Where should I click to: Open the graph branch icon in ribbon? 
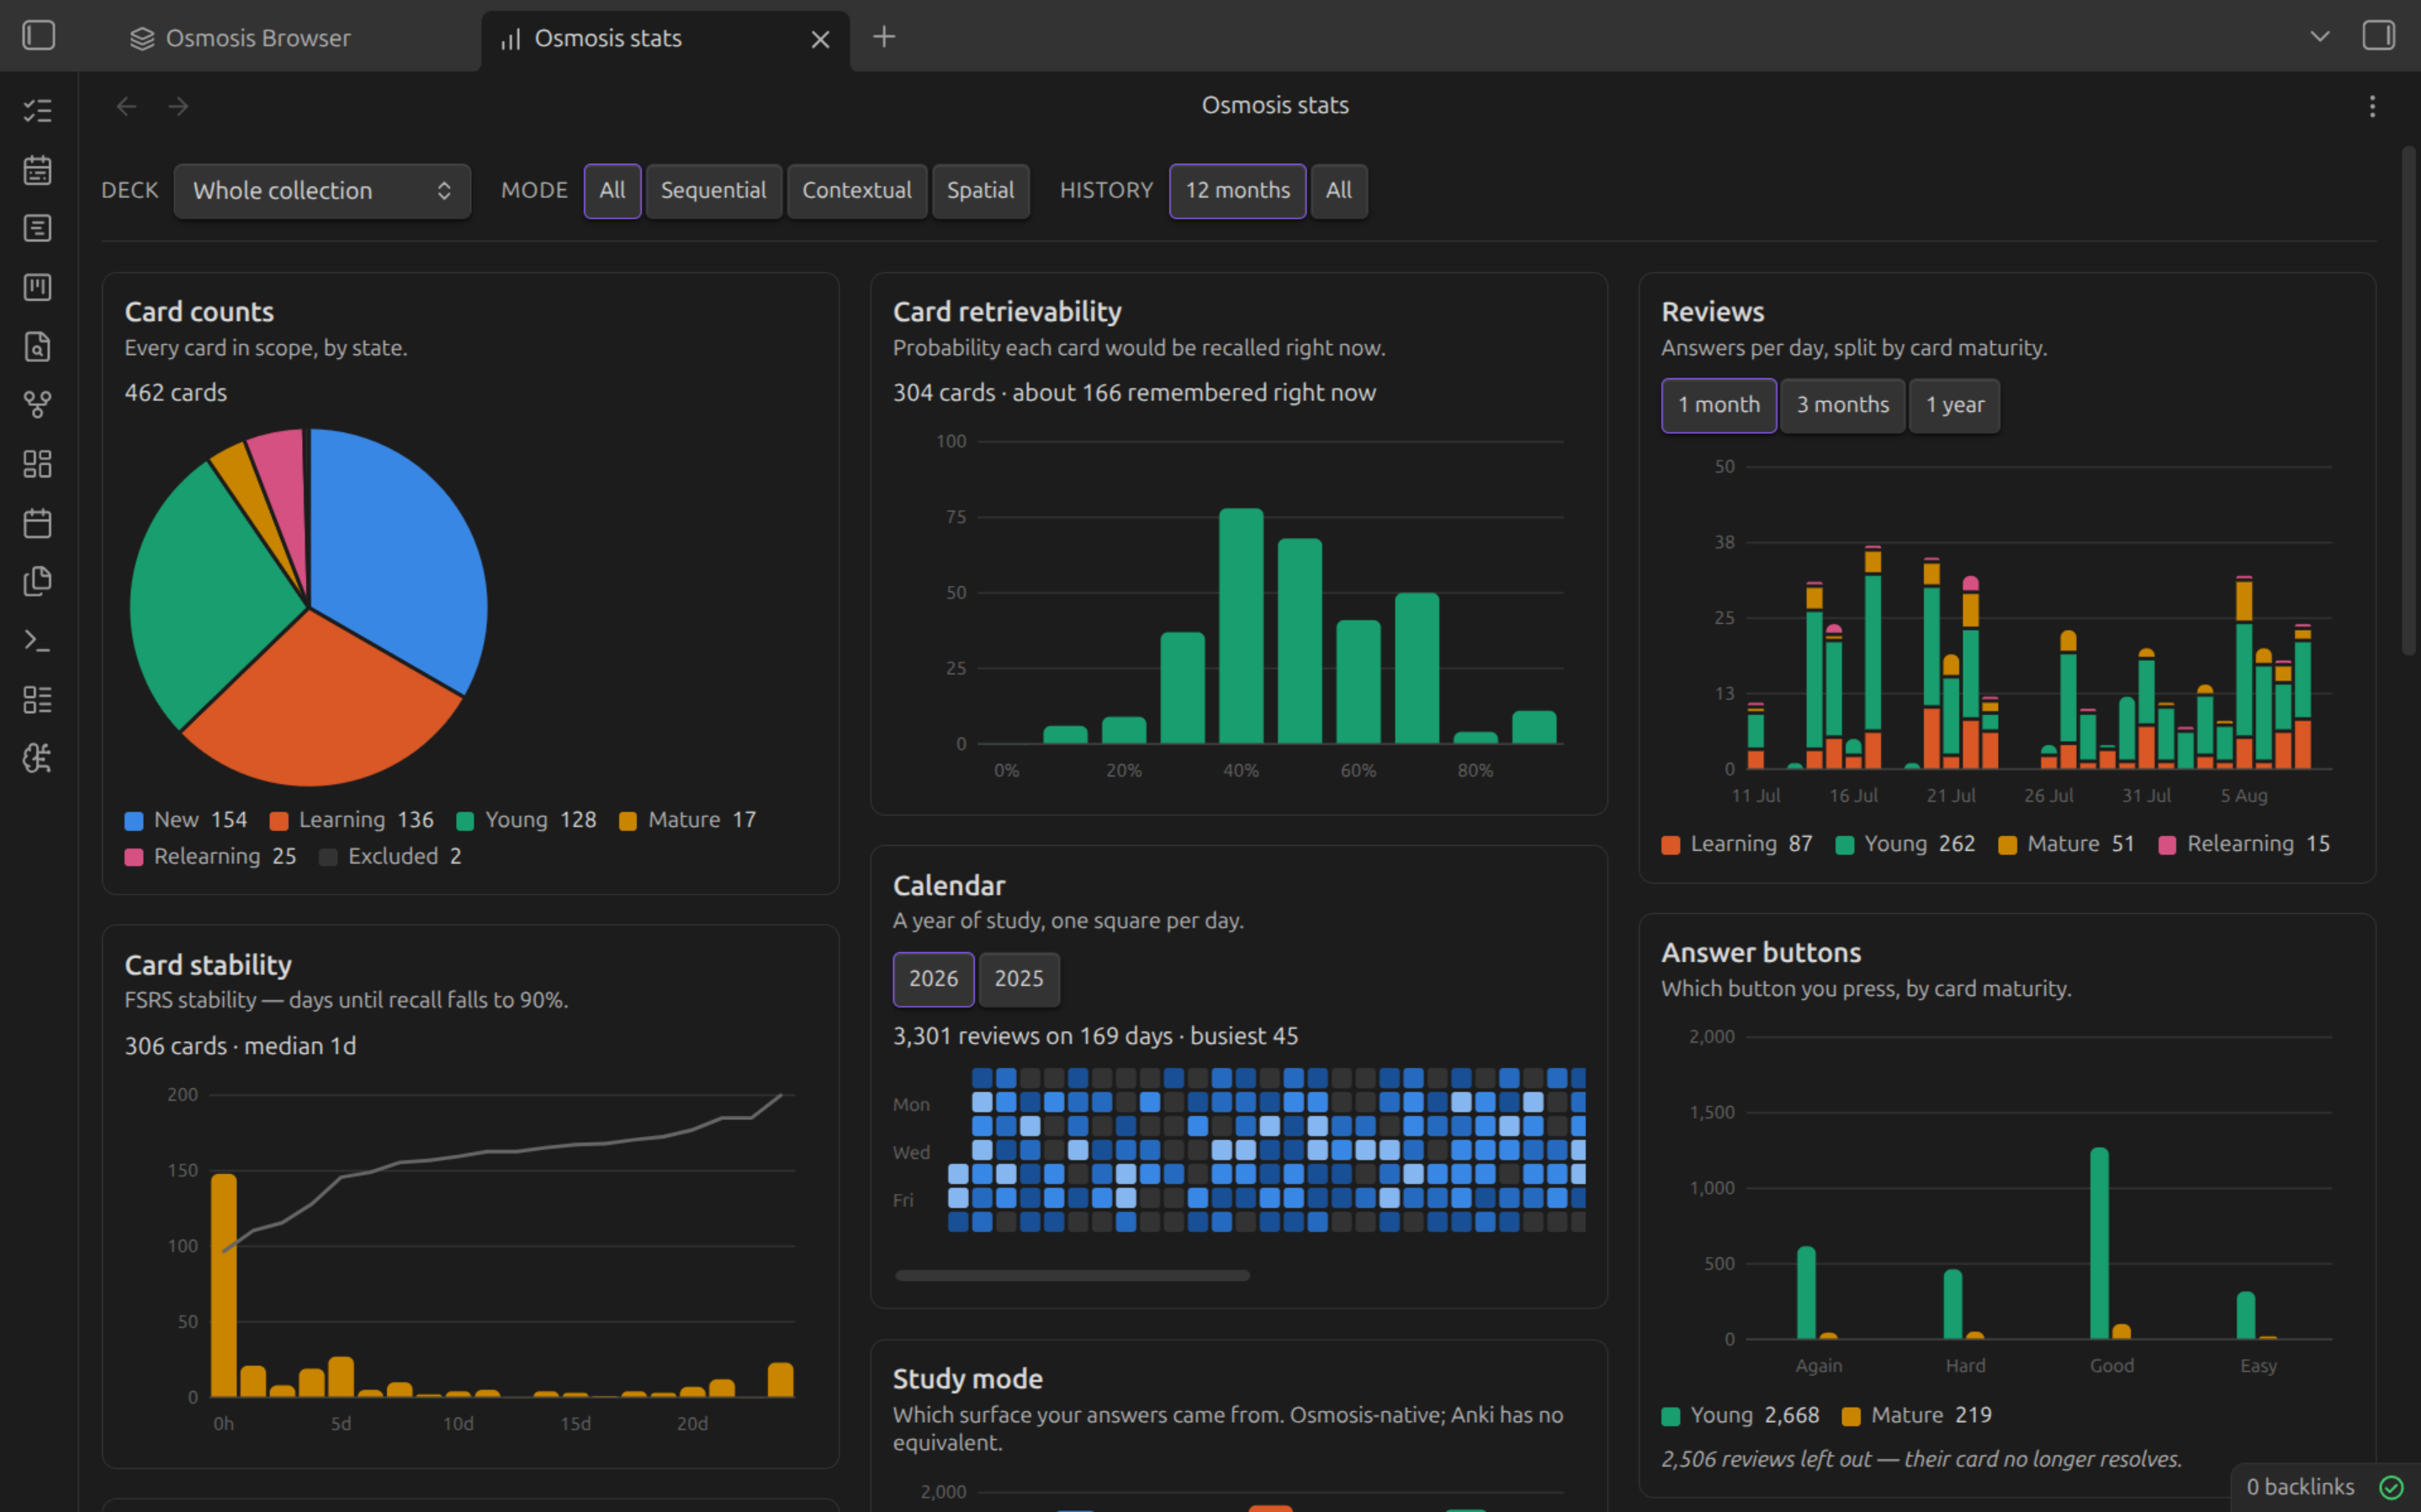pyautogui.click(x=38, y=405)
